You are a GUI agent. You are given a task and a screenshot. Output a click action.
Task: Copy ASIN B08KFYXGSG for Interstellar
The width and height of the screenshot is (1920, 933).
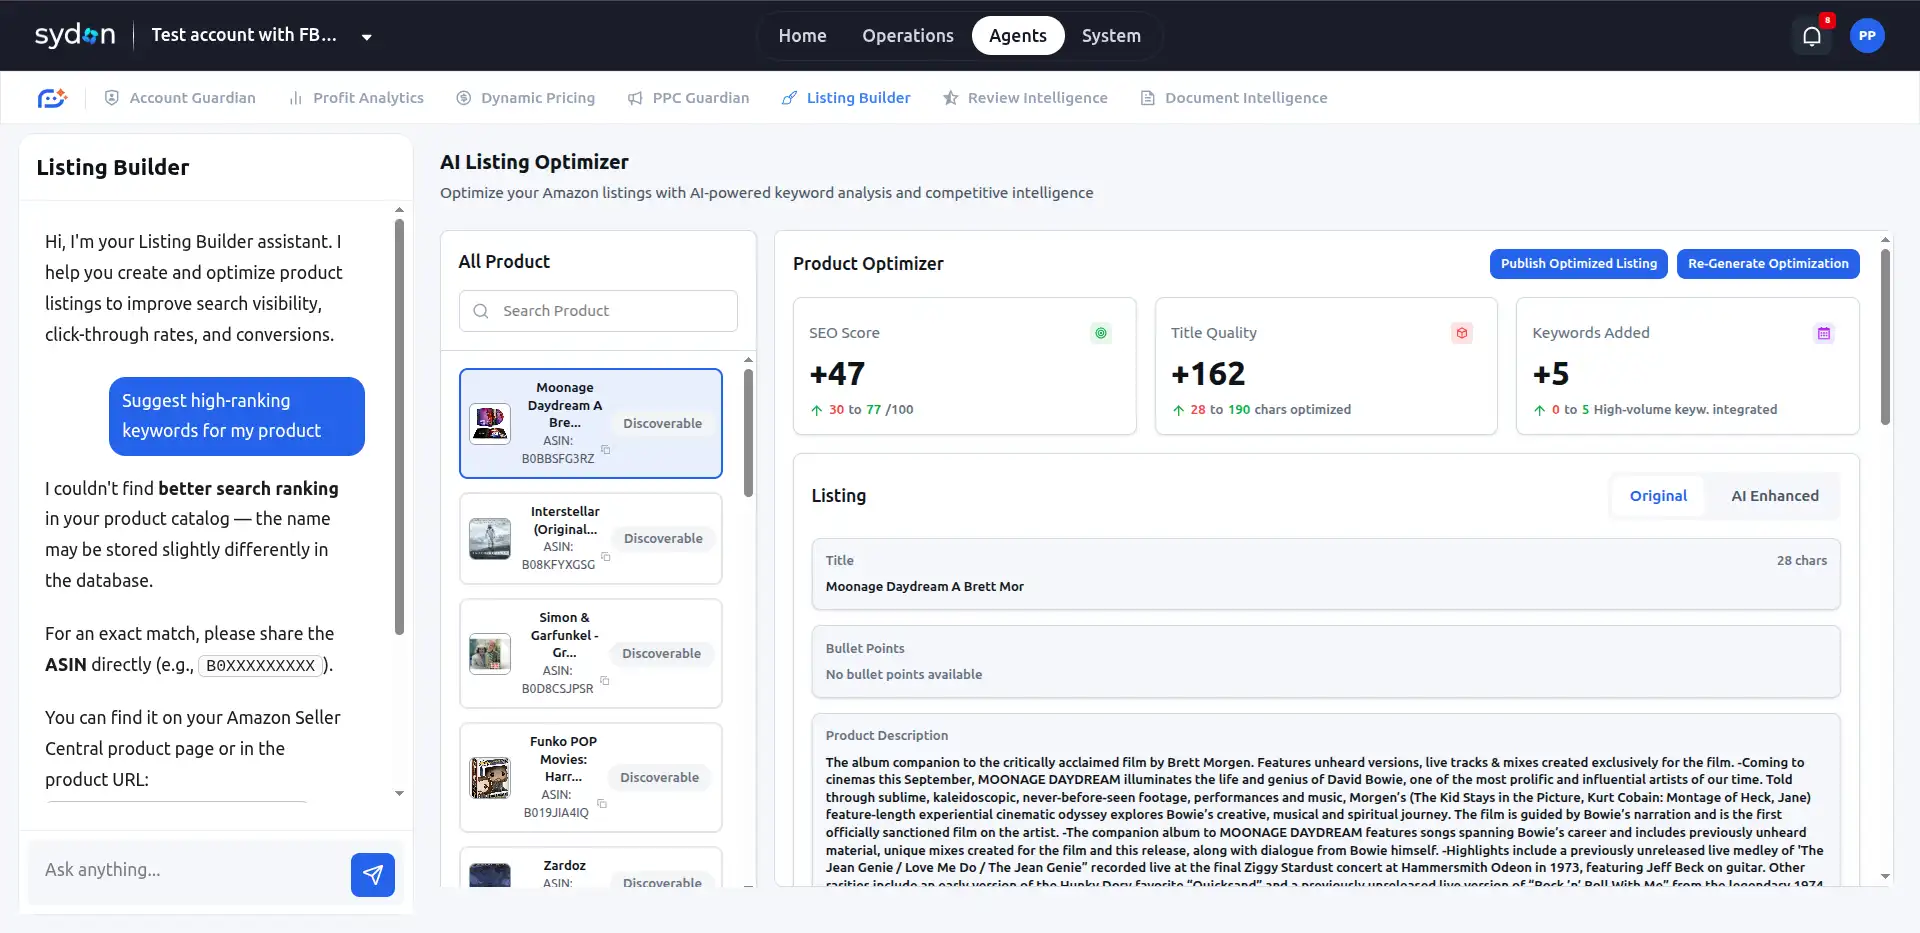click(606, 557)
